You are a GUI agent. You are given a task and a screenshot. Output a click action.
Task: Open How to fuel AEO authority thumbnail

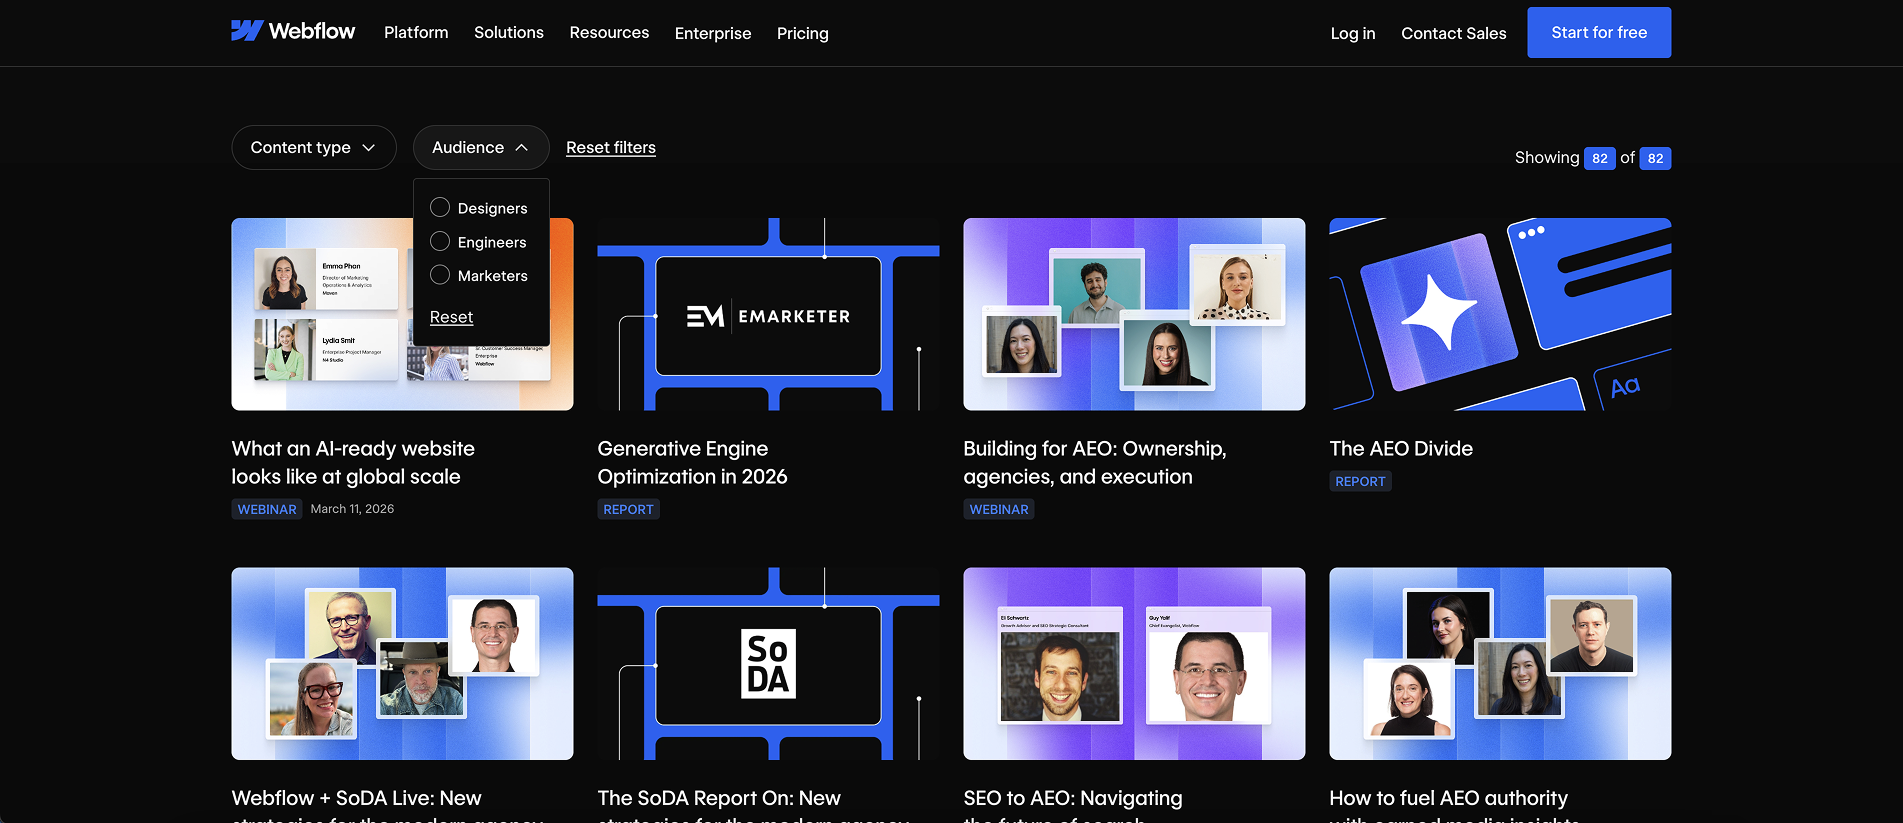pyautogui.click(x=1500, y=664)
